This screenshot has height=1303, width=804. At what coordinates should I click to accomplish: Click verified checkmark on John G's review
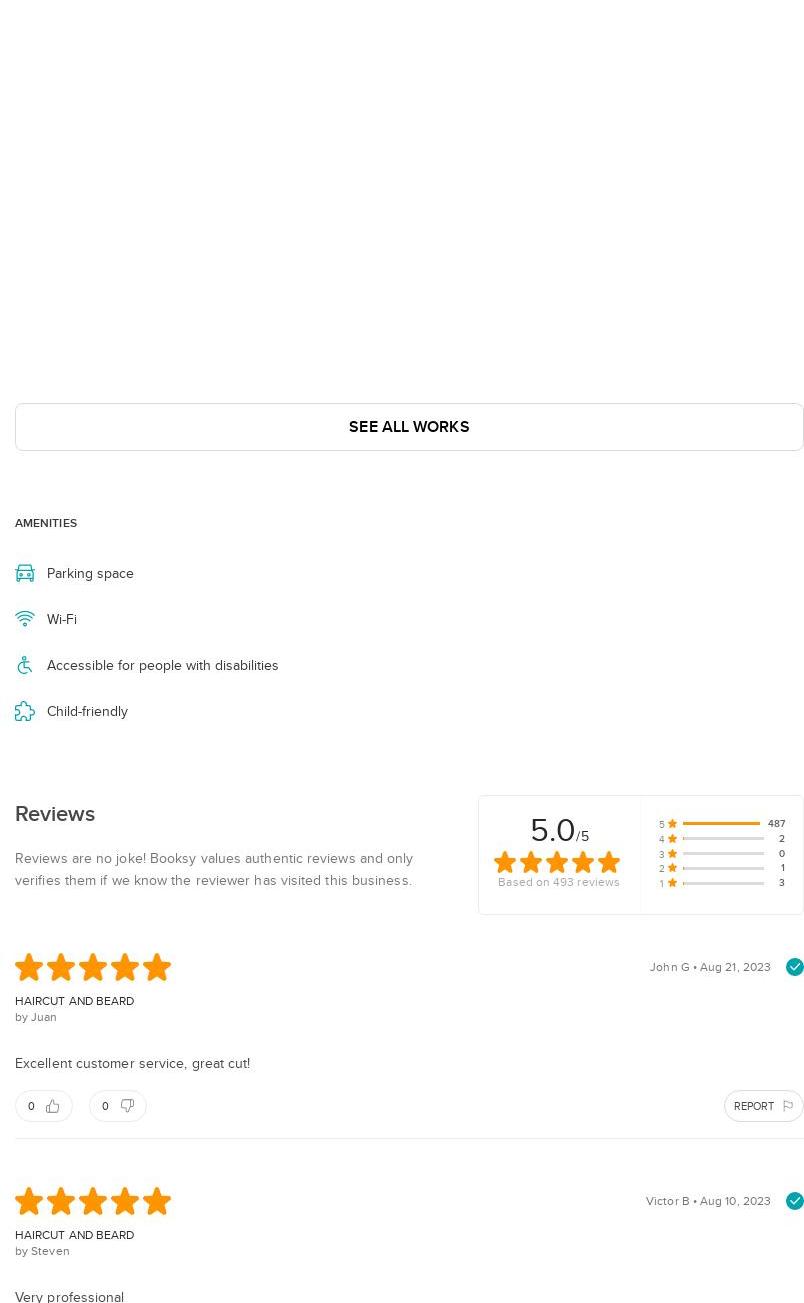click(x=795, y=967)
